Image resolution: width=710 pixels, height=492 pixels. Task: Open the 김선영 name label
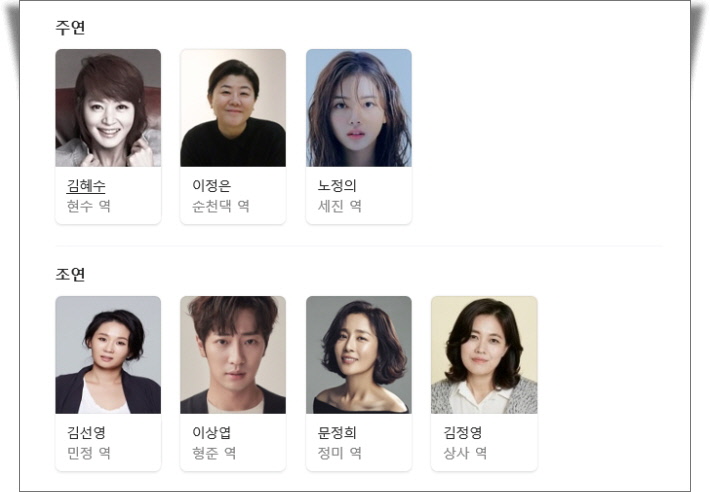click(x=86, y=433)
